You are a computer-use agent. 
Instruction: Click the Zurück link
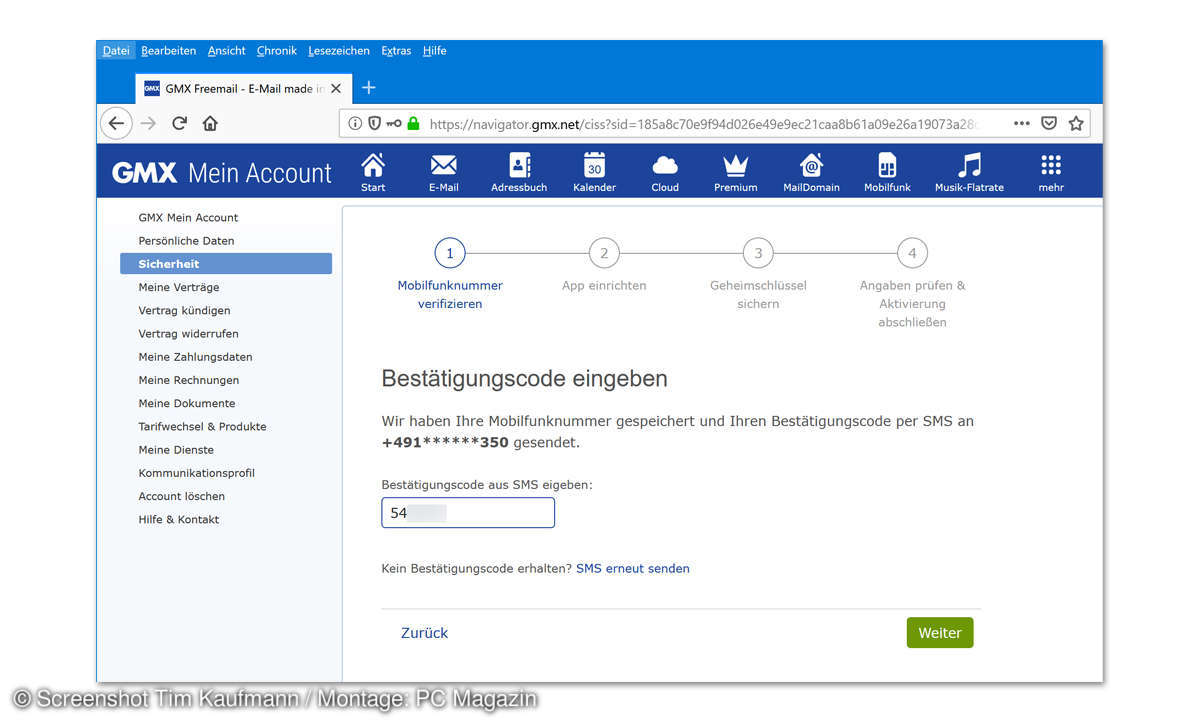point(424,633)
